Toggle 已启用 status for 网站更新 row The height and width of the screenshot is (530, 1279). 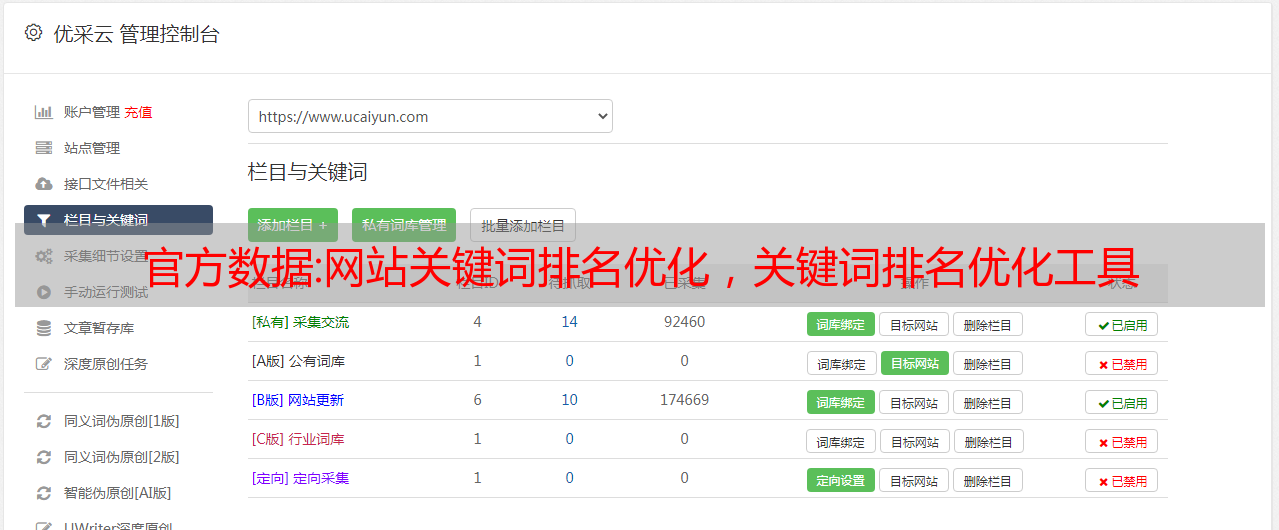pos(1122,402)
